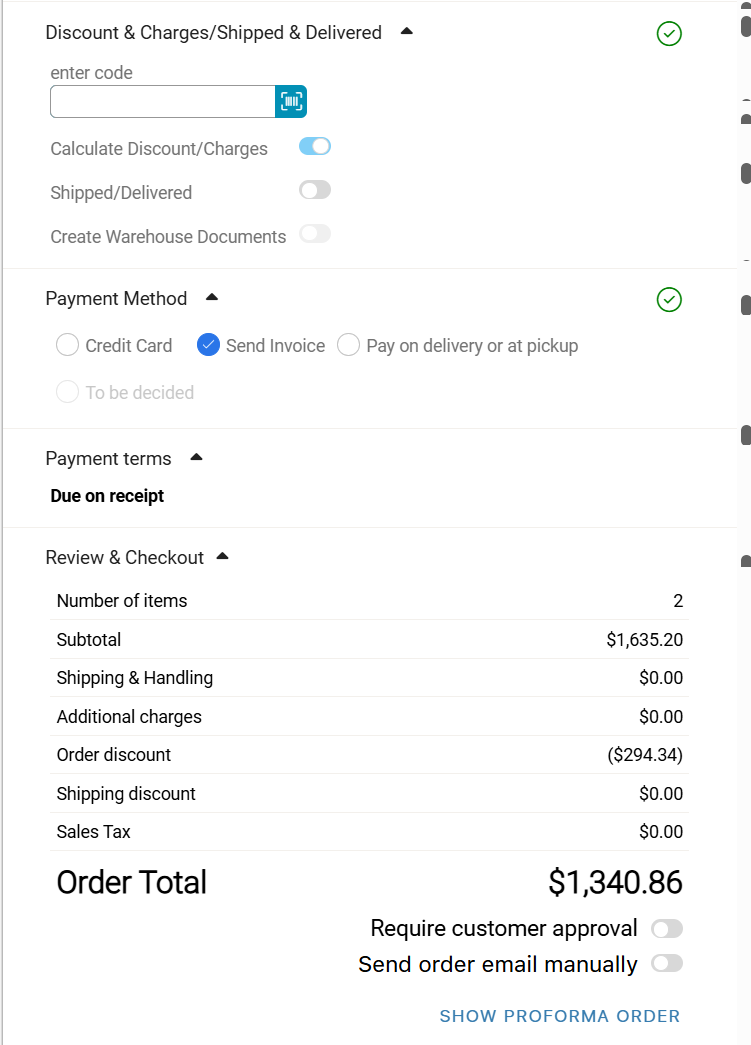Click the enter code input field
This screenshot has height=1045, width=751.
tap(162, 101)
